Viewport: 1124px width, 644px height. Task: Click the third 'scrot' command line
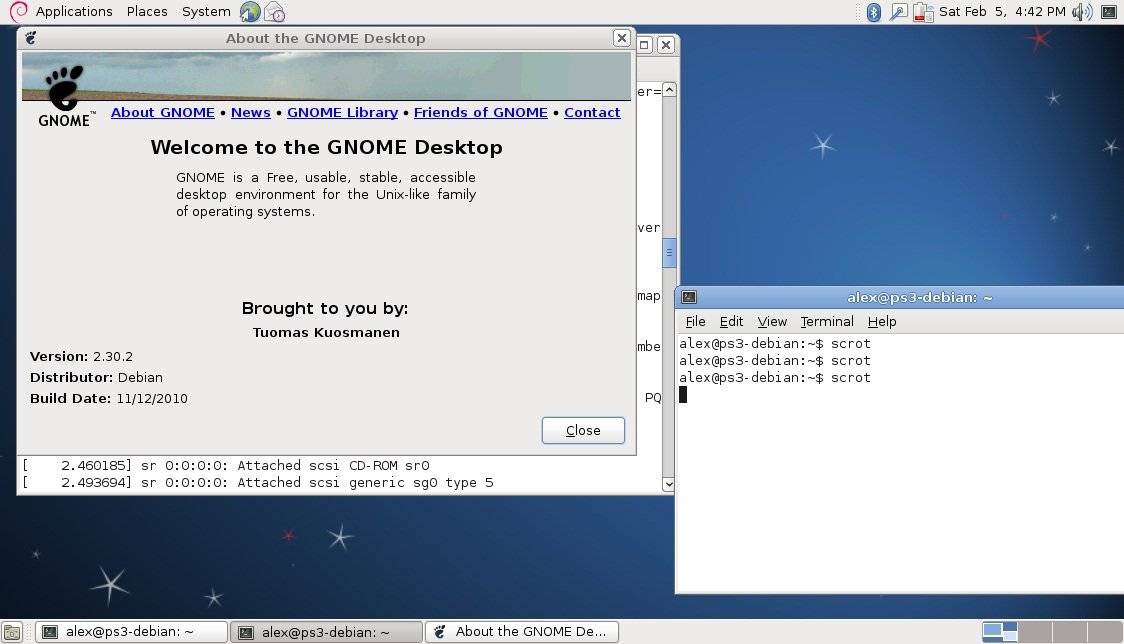point(775,378)
